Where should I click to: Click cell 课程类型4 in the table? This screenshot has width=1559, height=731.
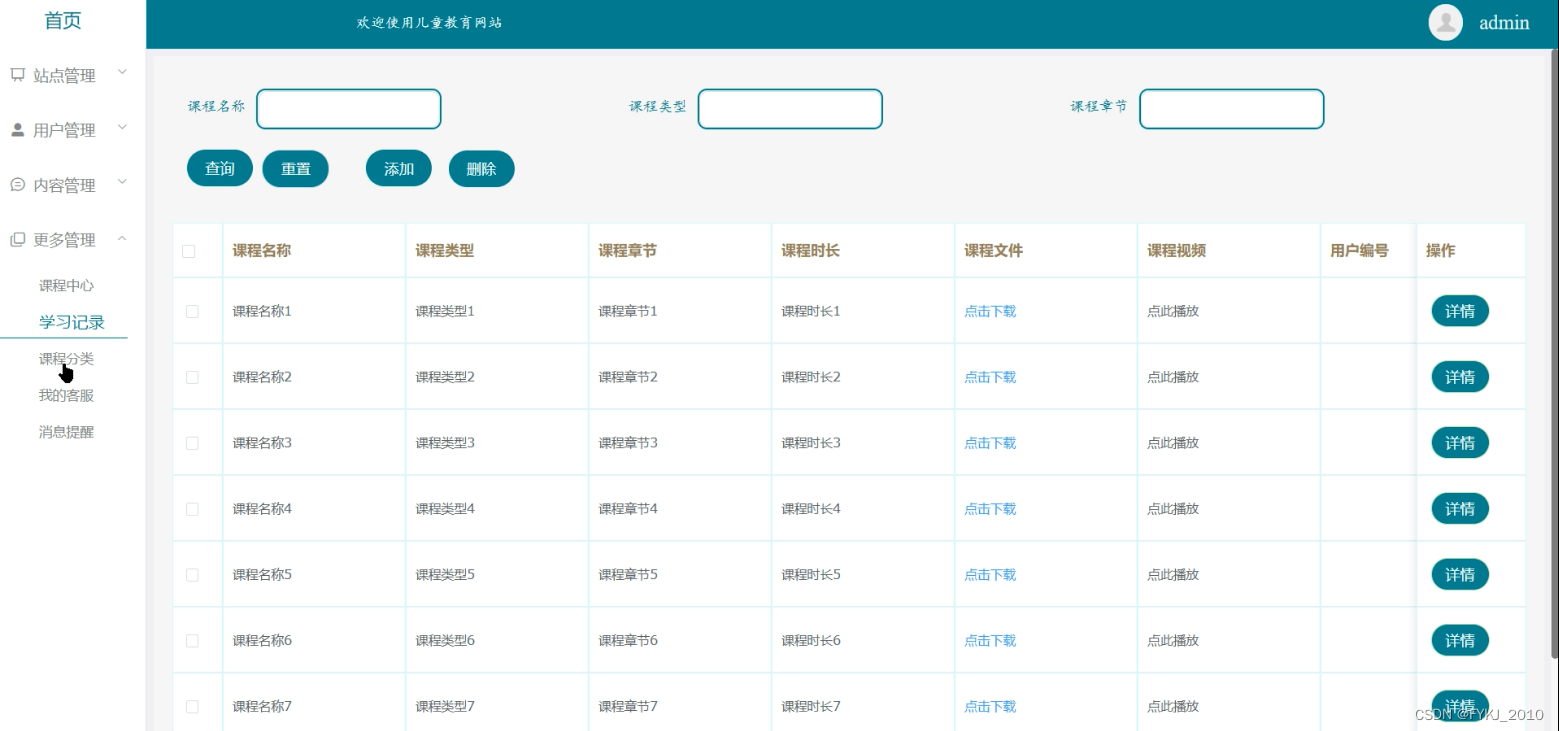(x=445, y=509)
